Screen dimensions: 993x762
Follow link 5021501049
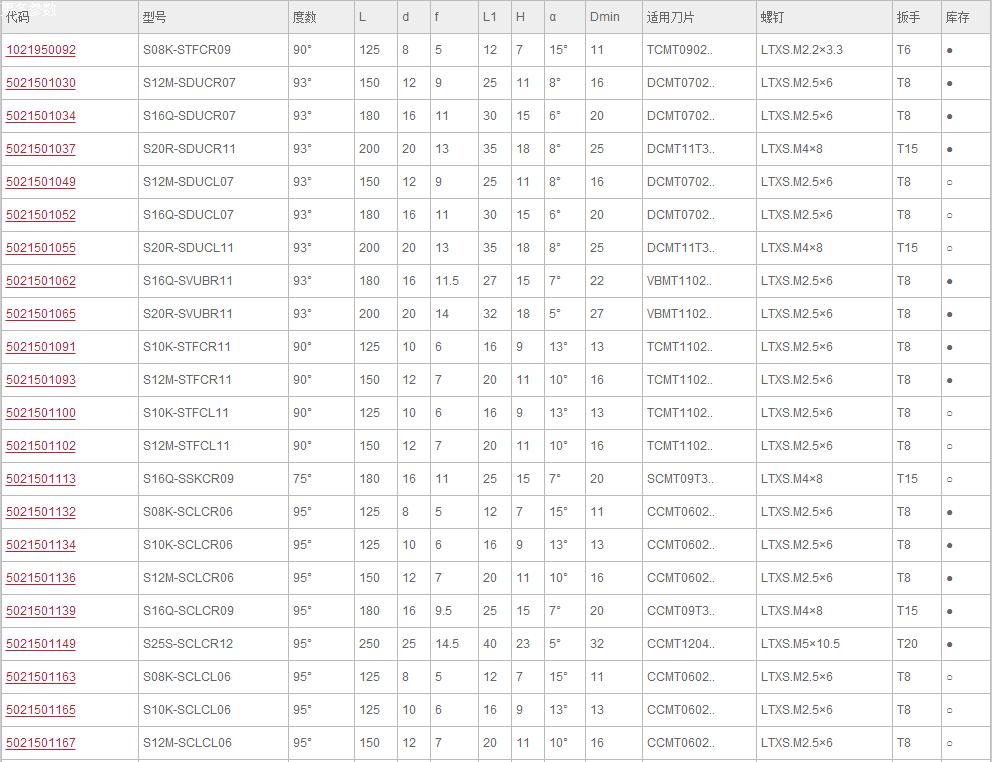[41, 182]
